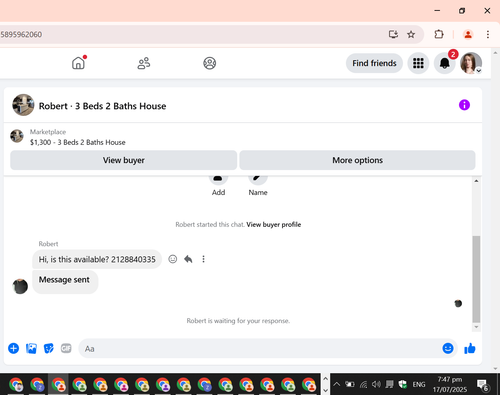
Task: Click the taskbar overflow up arrow
Action: point(325,379)
